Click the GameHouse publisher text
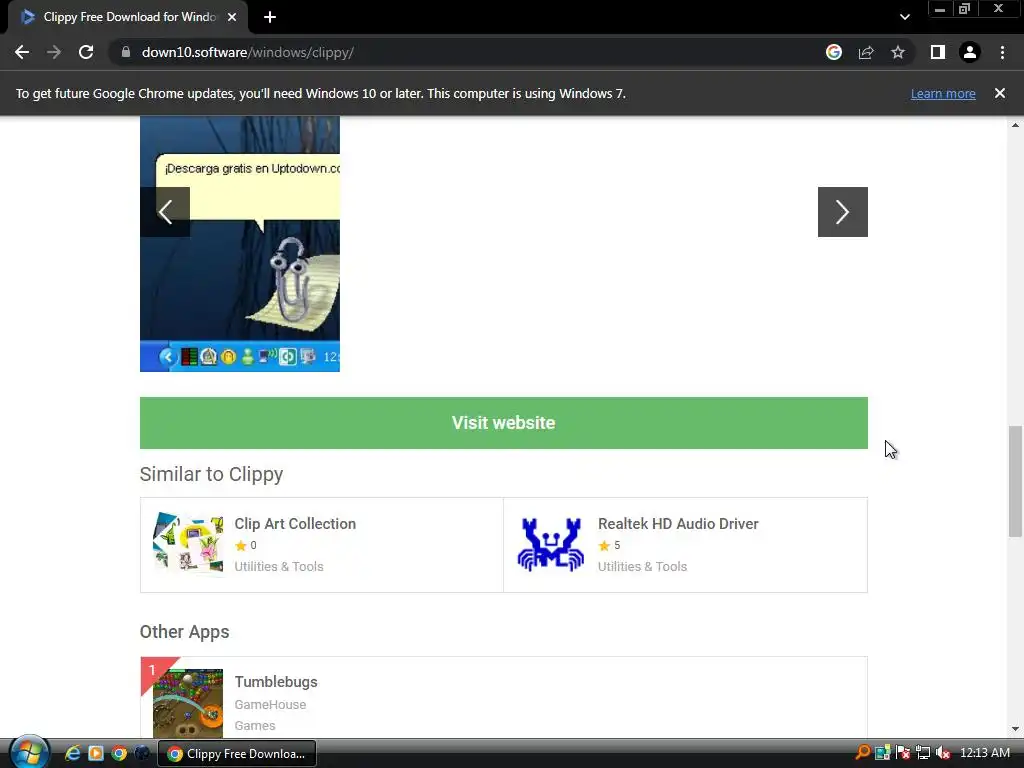This screenshot has width=1024, height=768. tap(270, 705)
